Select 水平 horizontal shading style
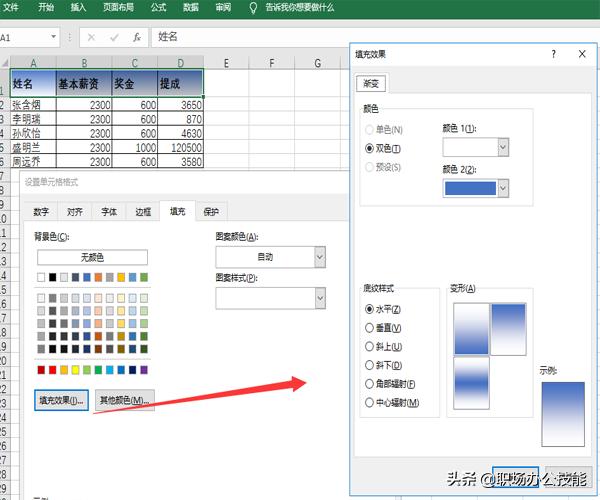This screenshot has height=500, width=600. (369, 309)
